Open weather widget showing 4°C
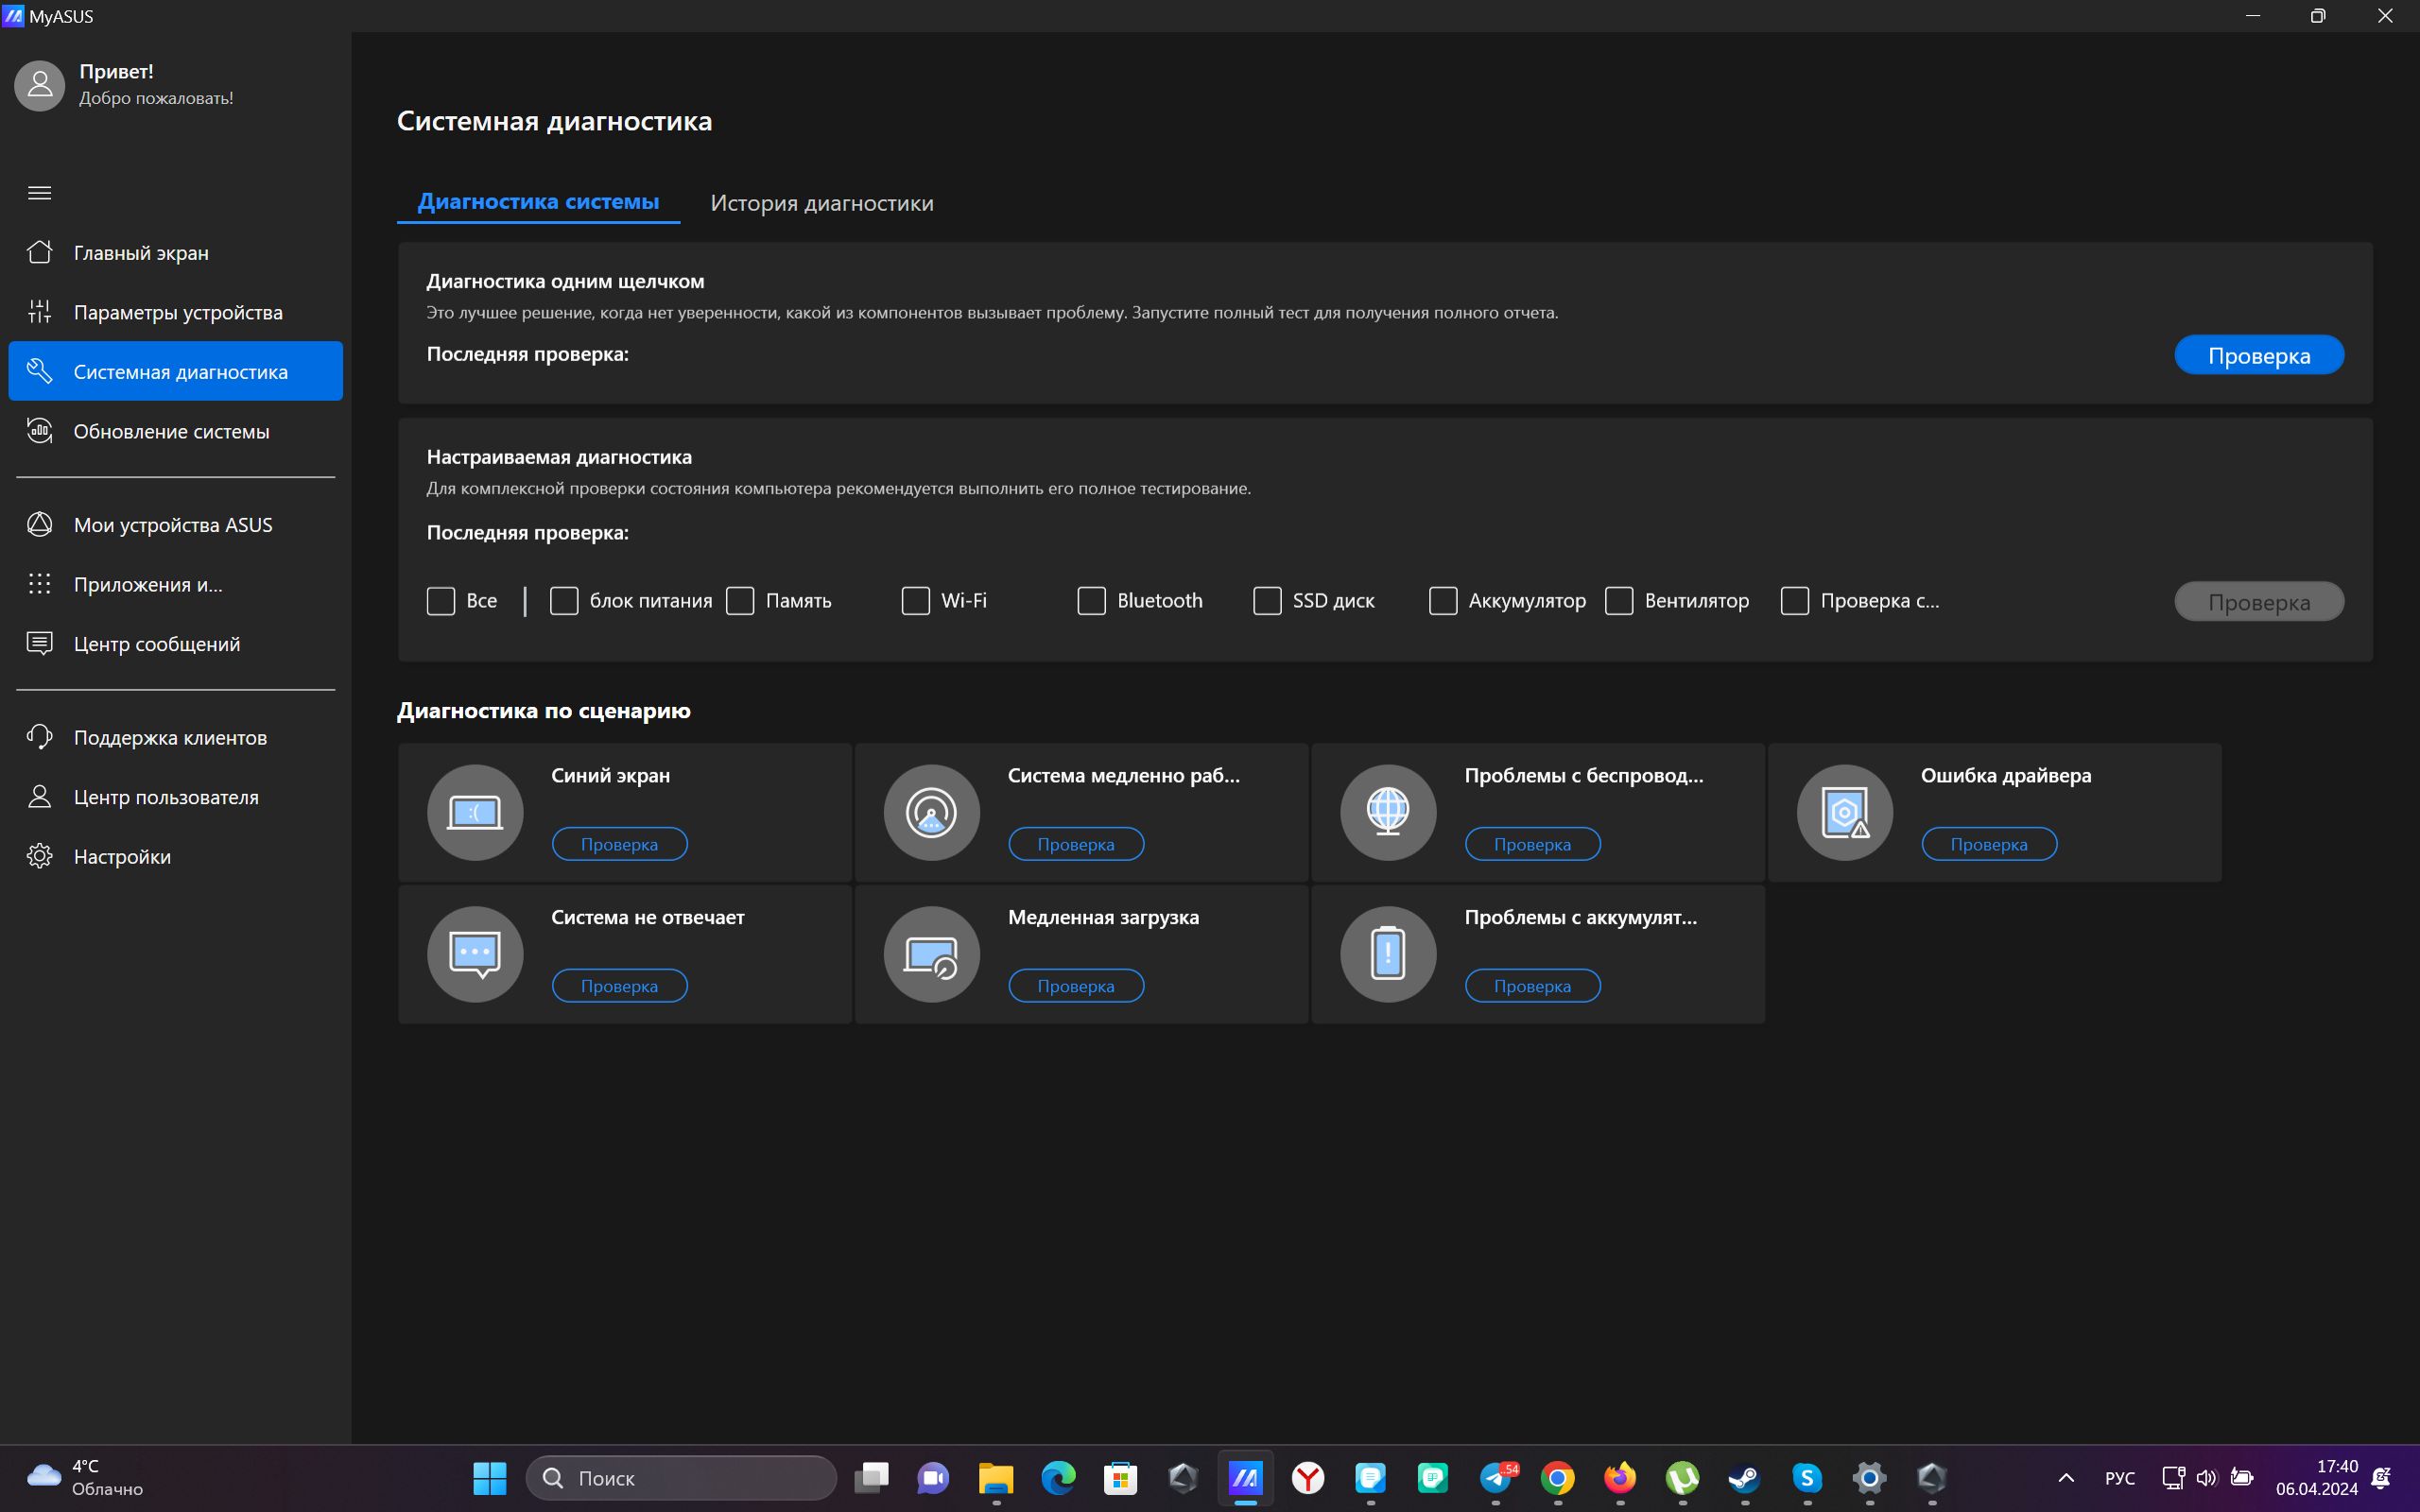The width and height of the screenshot is (2420, 1512). click(85, 1478)
